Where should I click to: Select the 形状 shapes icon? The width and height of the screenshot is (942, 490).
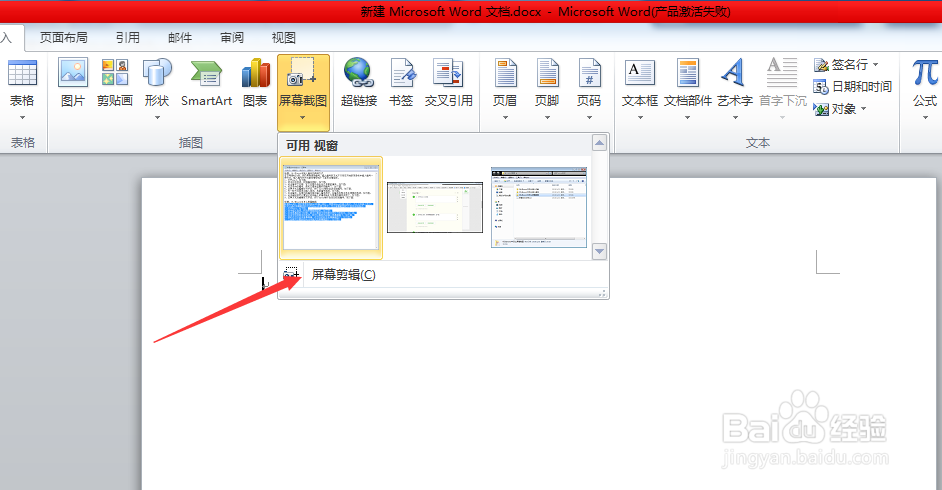point(157,73)
